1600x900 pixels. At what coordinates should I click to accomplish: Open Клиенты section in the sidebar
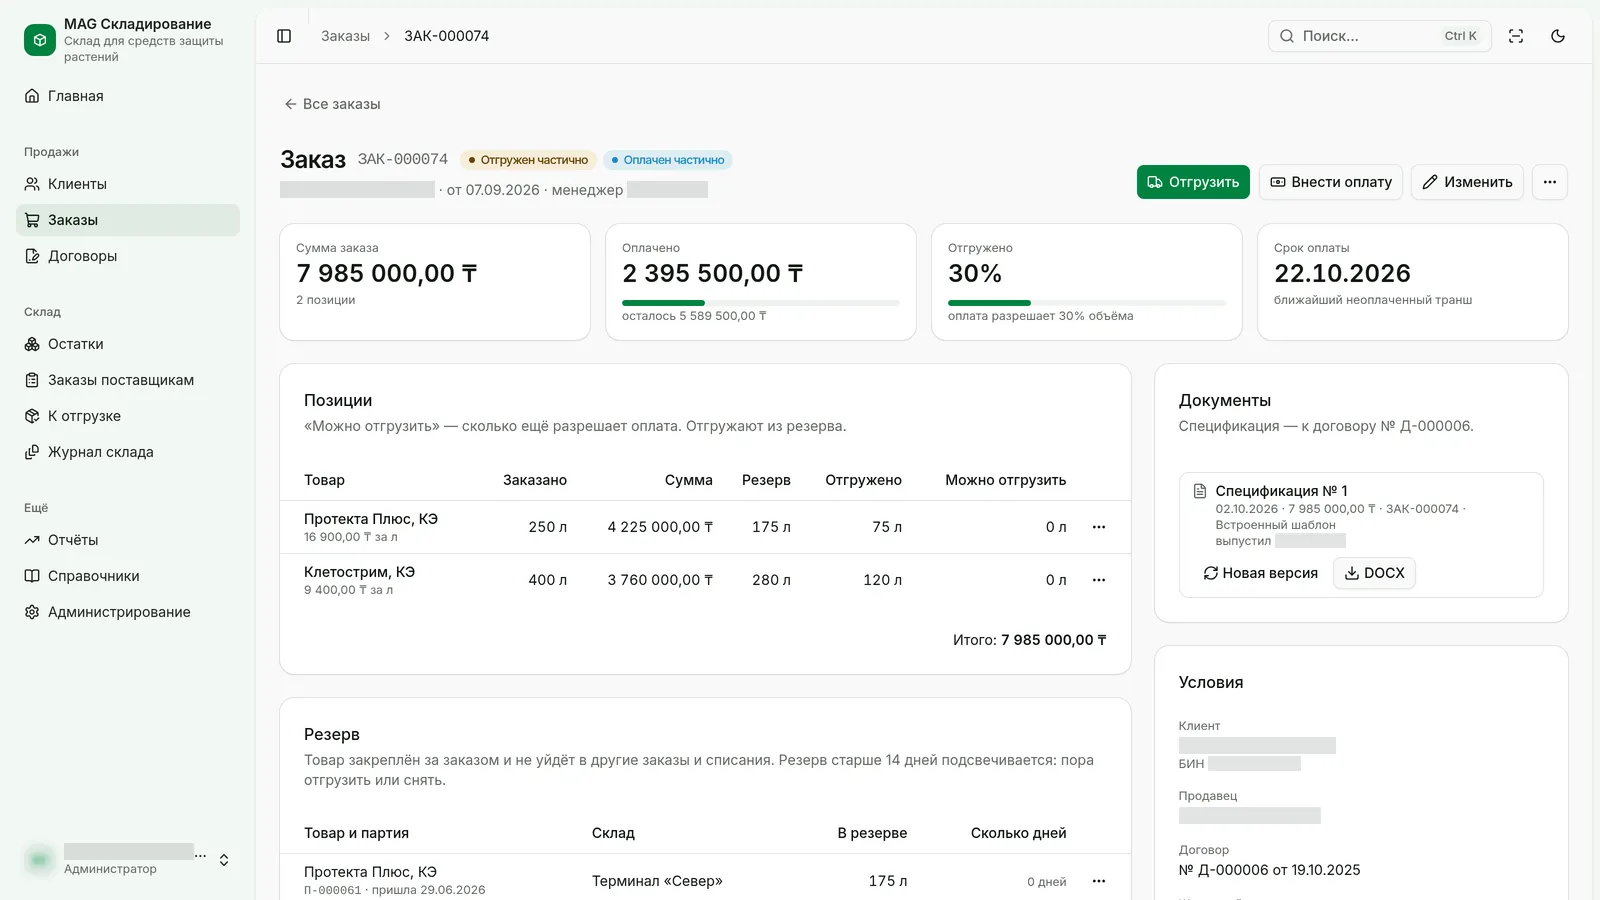tap(128, 184)
